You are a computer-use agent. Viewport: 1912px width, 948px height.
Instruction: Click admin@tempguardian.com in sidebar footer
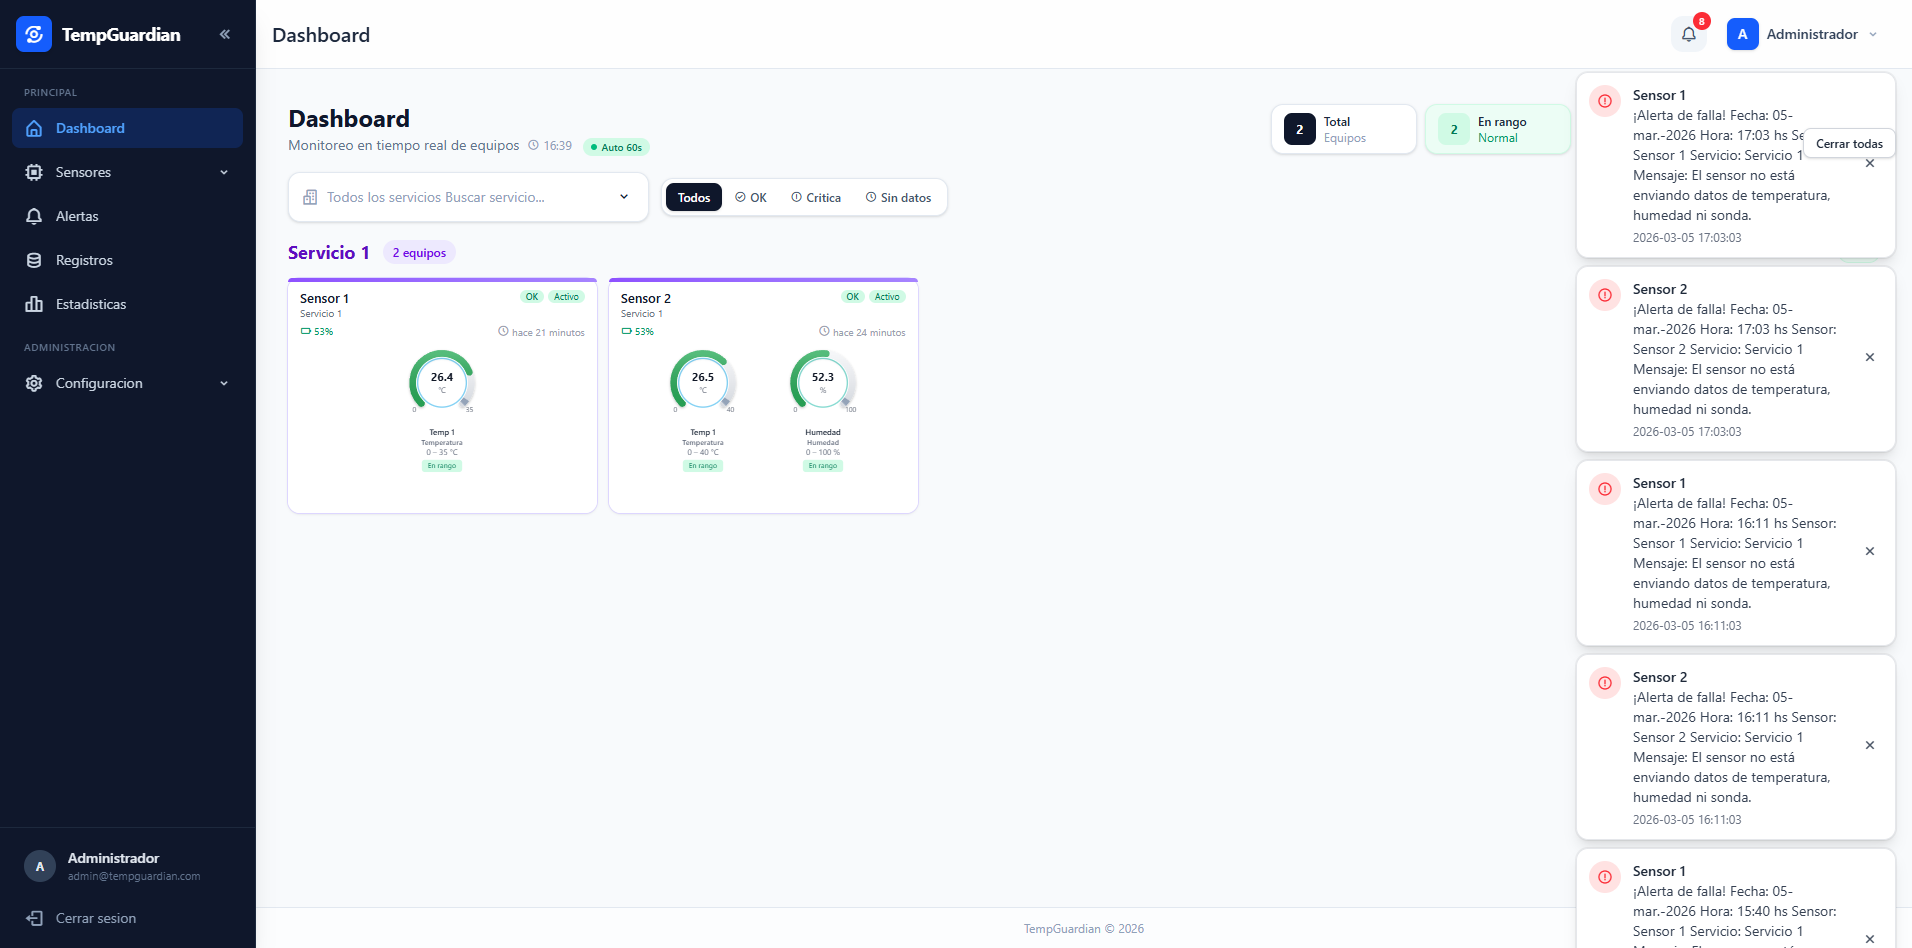point(134,876)
